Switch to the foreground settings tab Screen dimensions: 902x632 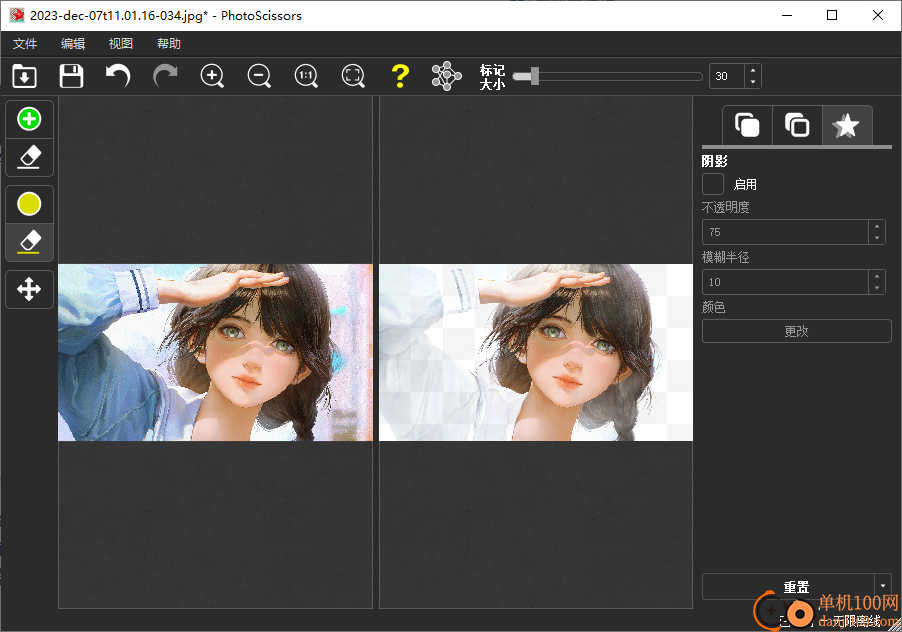(x=747, y=125)
